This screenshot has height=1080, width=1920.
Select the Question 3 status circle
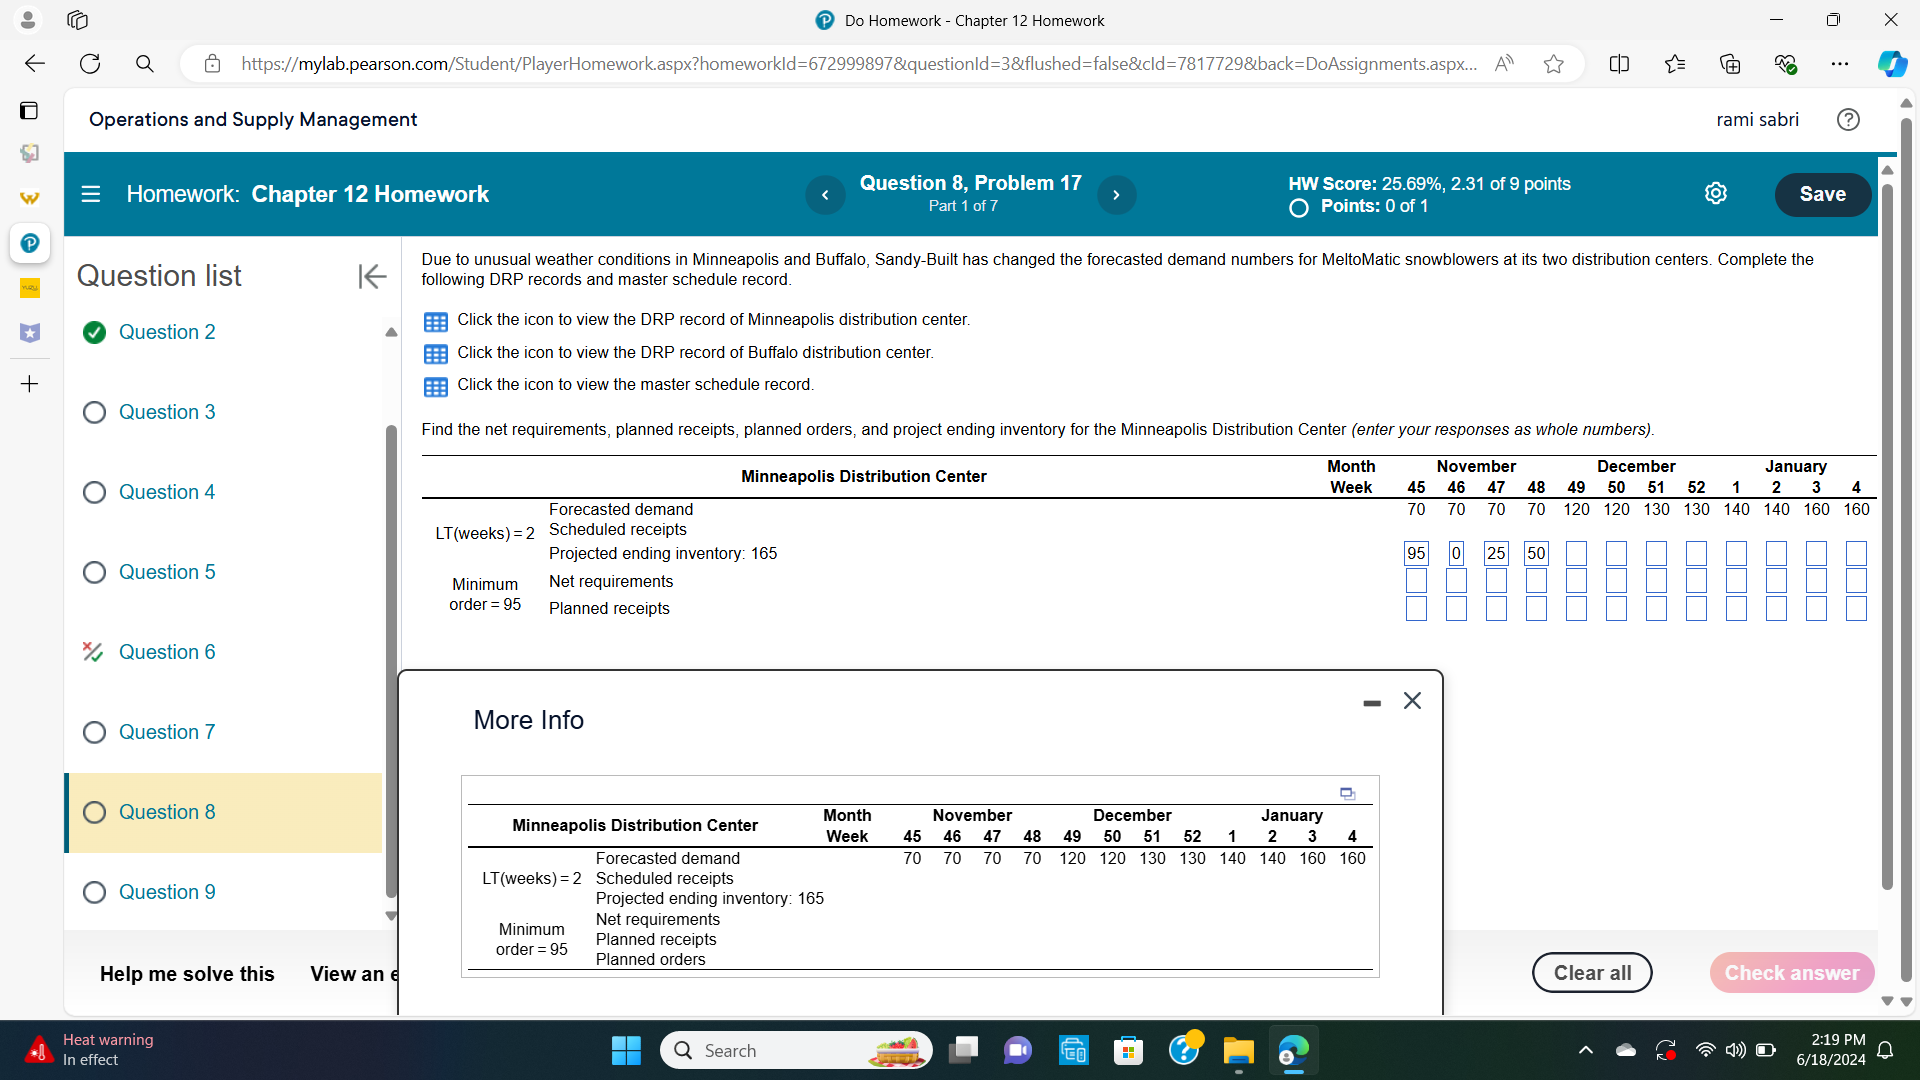click(x=95, y=412)
